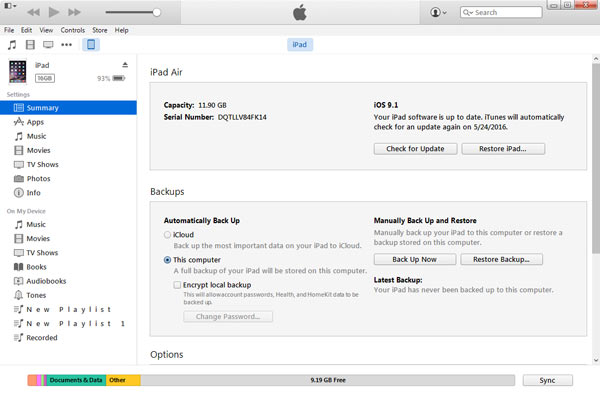The image size is (600, 395).
Task: Eject the iPad using eject icon
Action: (x=125, y=65)
